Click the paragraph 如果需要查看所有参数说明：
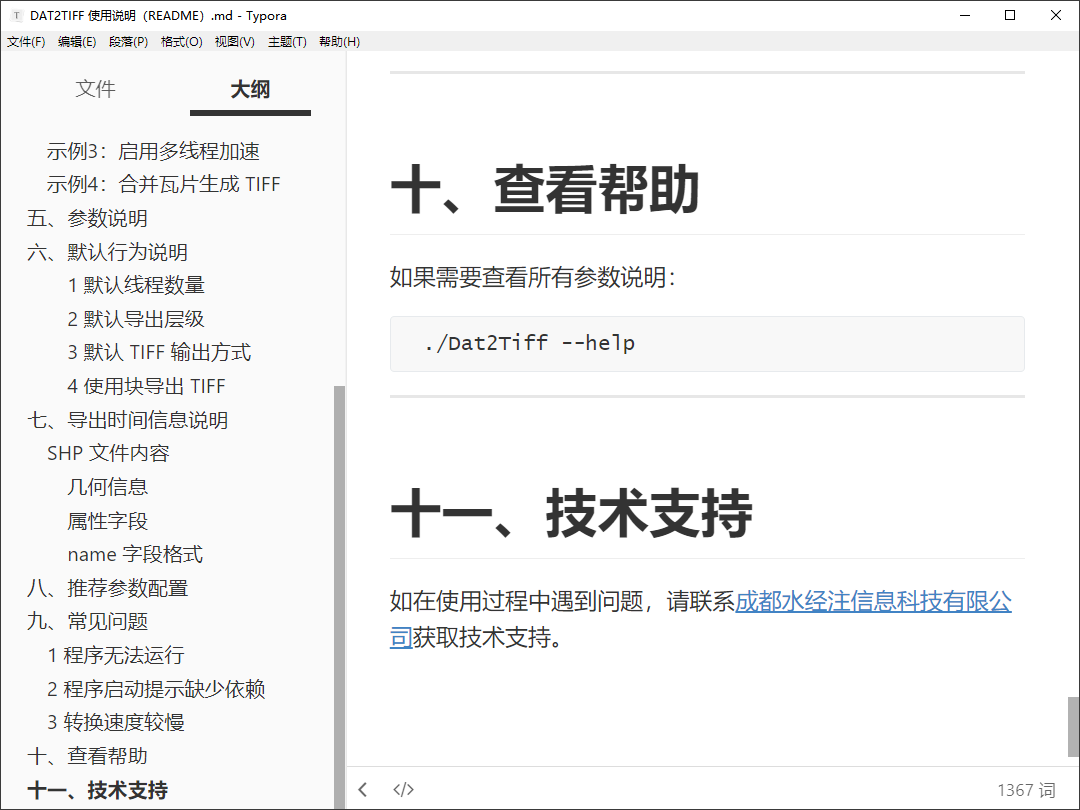The image size is (1080, 810). [x=533, y=277]
